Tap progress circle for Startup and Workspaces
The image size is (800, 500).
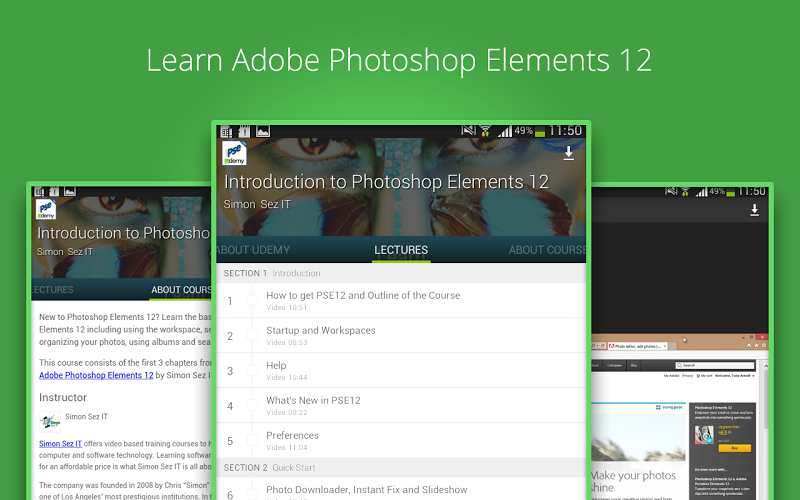(253, 335)
